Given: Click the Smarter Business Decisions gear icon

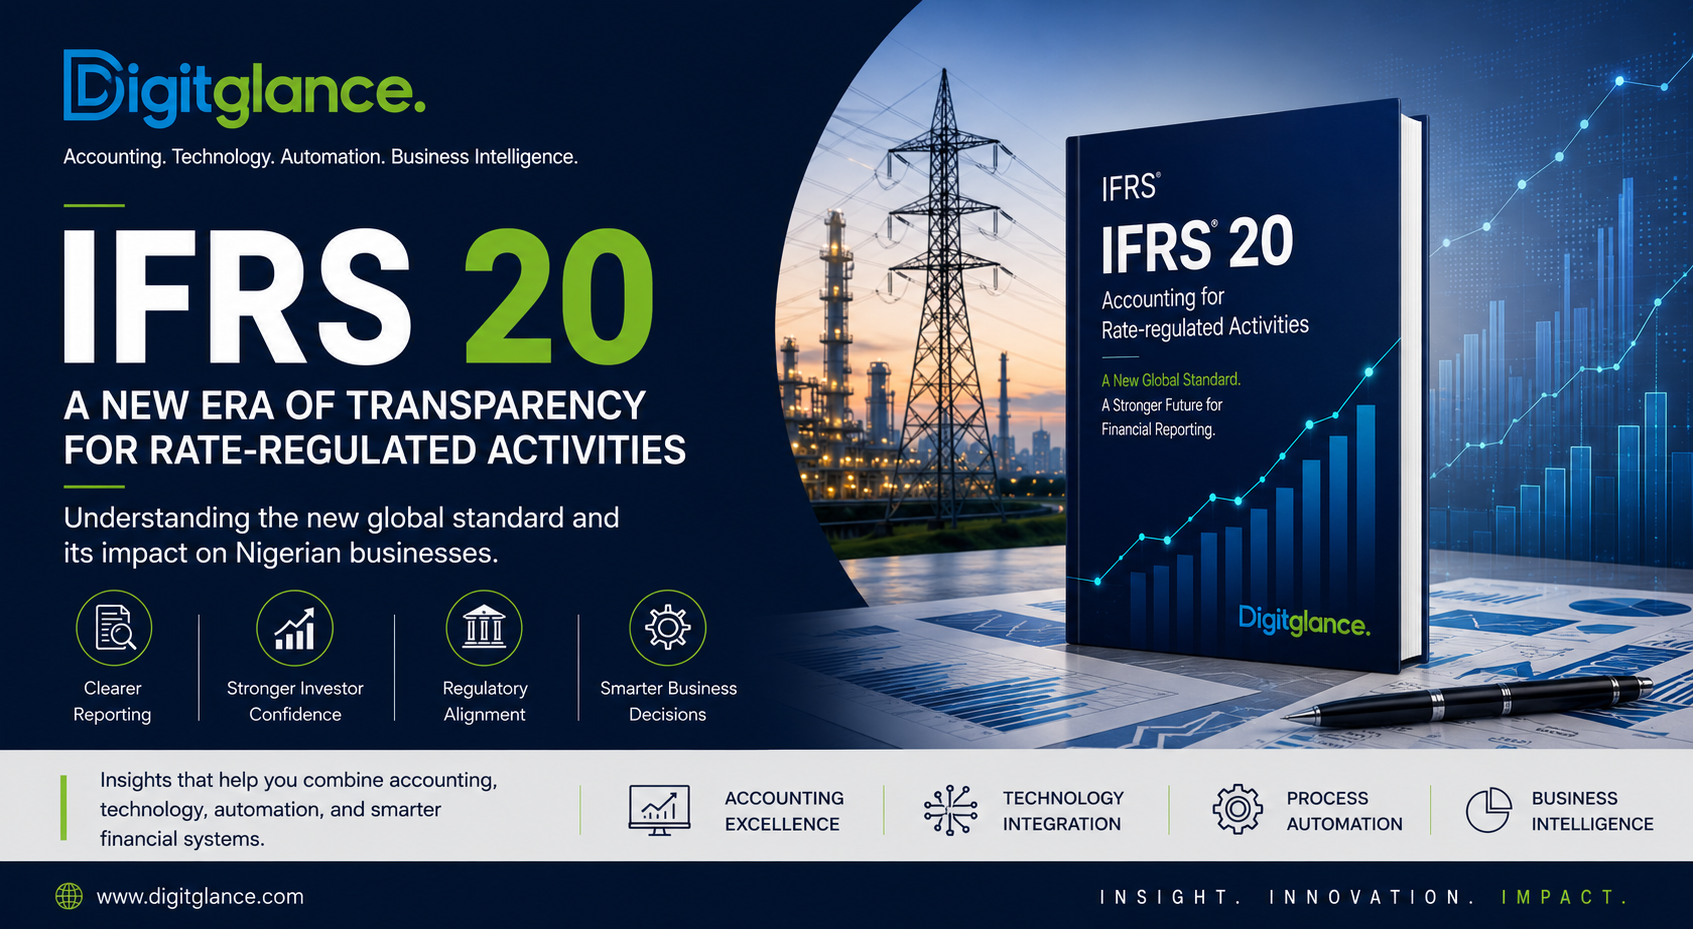Looking at the screenshot, I should pos(668,628).
